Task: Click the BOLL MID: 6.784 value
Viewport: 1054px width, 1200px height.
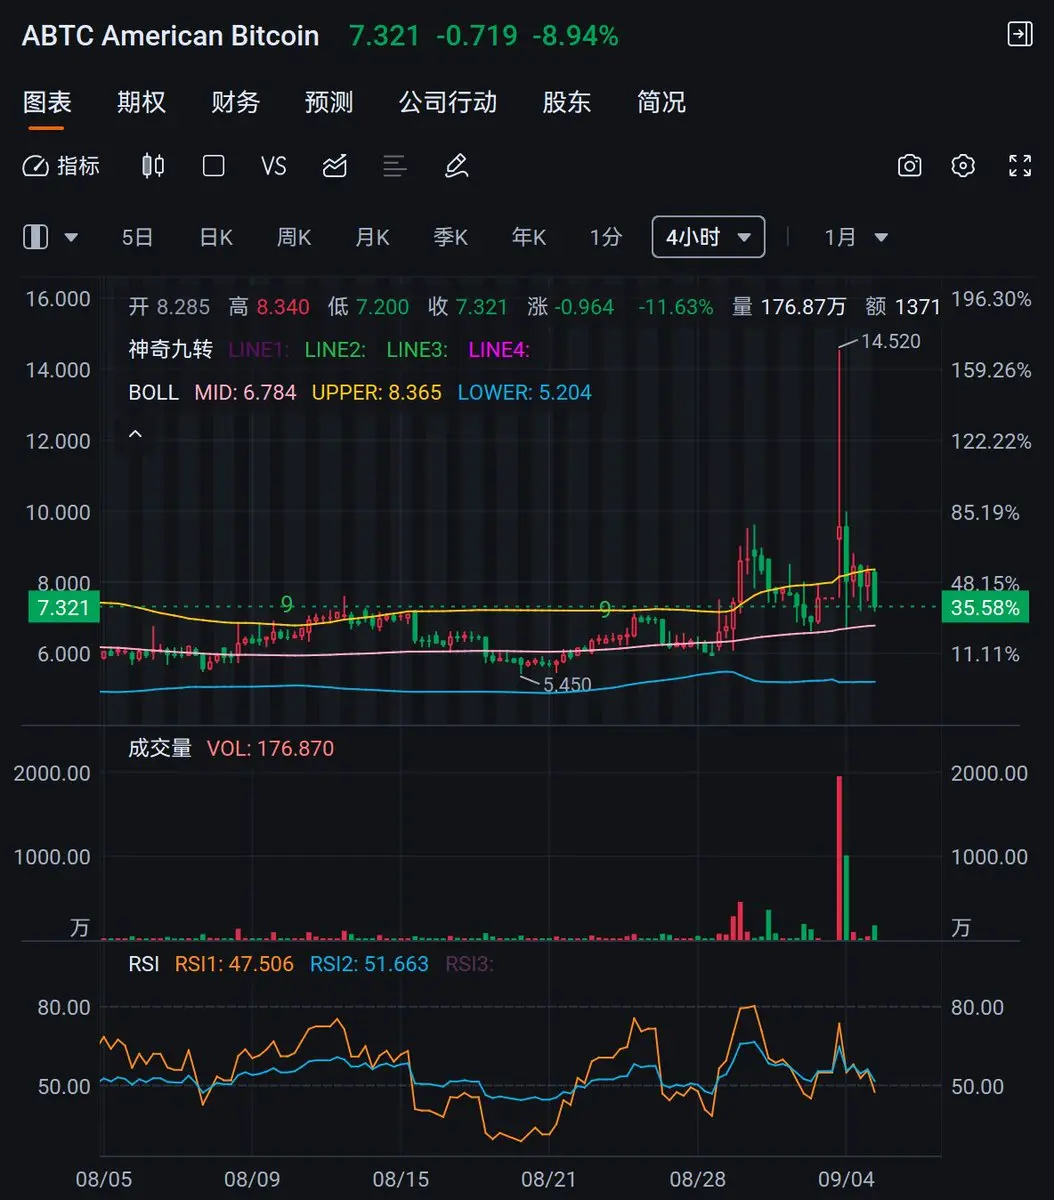Action: coord(245,392)
